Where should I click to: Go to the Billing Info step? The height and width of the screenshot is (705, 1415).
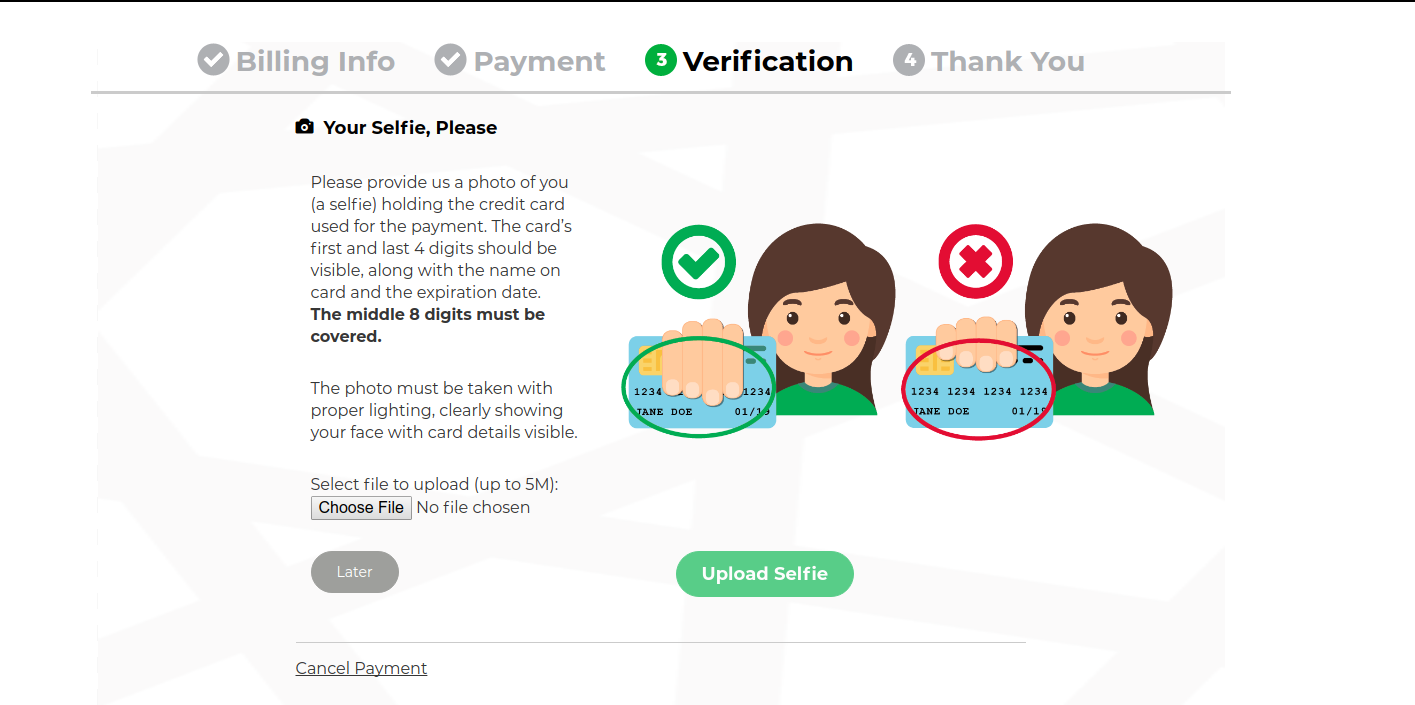[x=315, y=61]
